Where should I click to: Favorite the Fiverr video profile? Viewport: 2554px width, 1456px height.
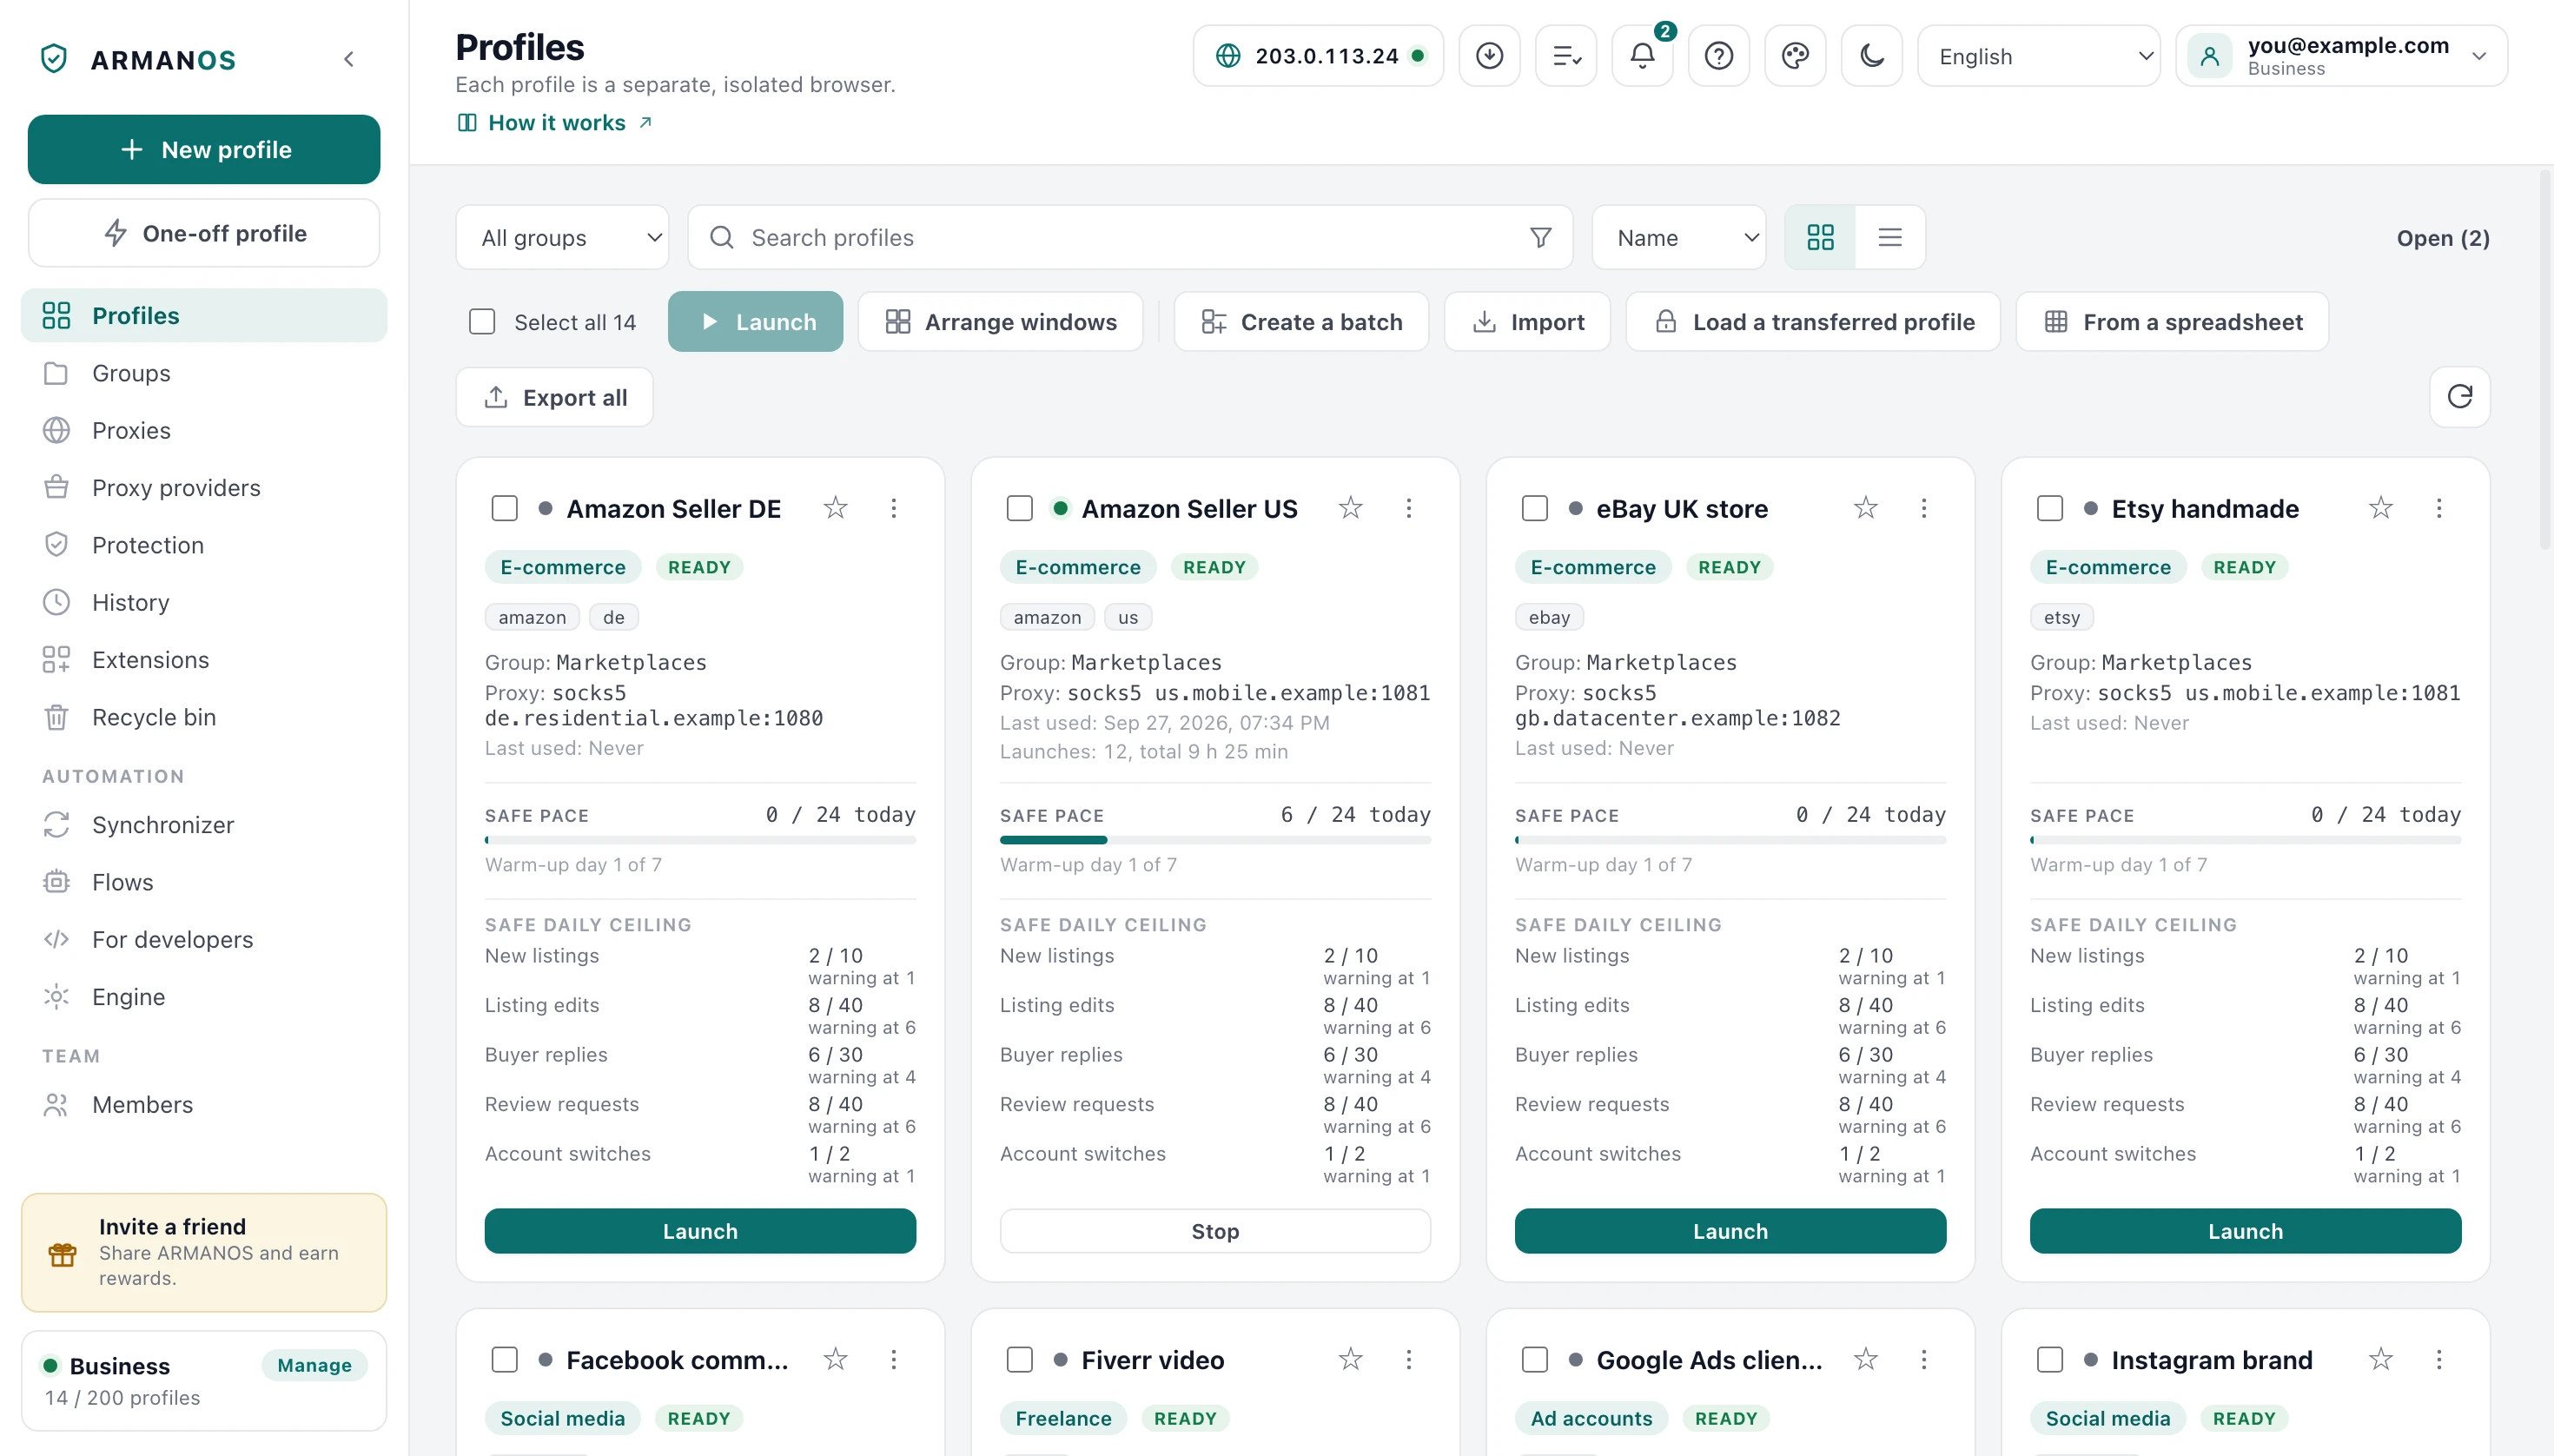[1350, 1359]
